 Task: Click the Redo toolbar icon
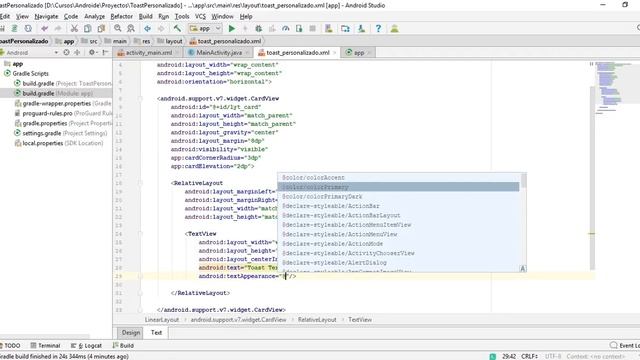click(58, 29)
